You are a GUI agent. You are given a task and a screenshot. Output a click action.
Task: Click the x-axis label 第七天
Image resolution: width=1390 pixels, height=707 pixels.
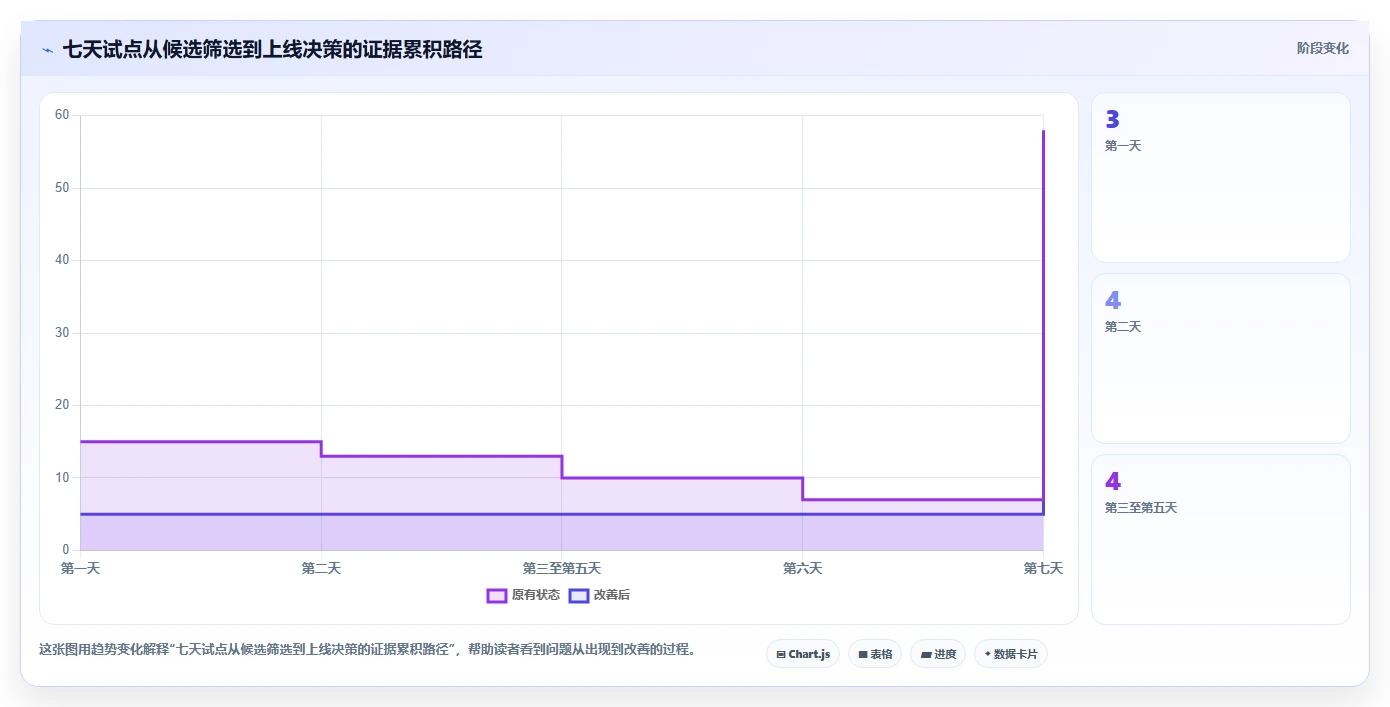click(x=1043, y=568)
